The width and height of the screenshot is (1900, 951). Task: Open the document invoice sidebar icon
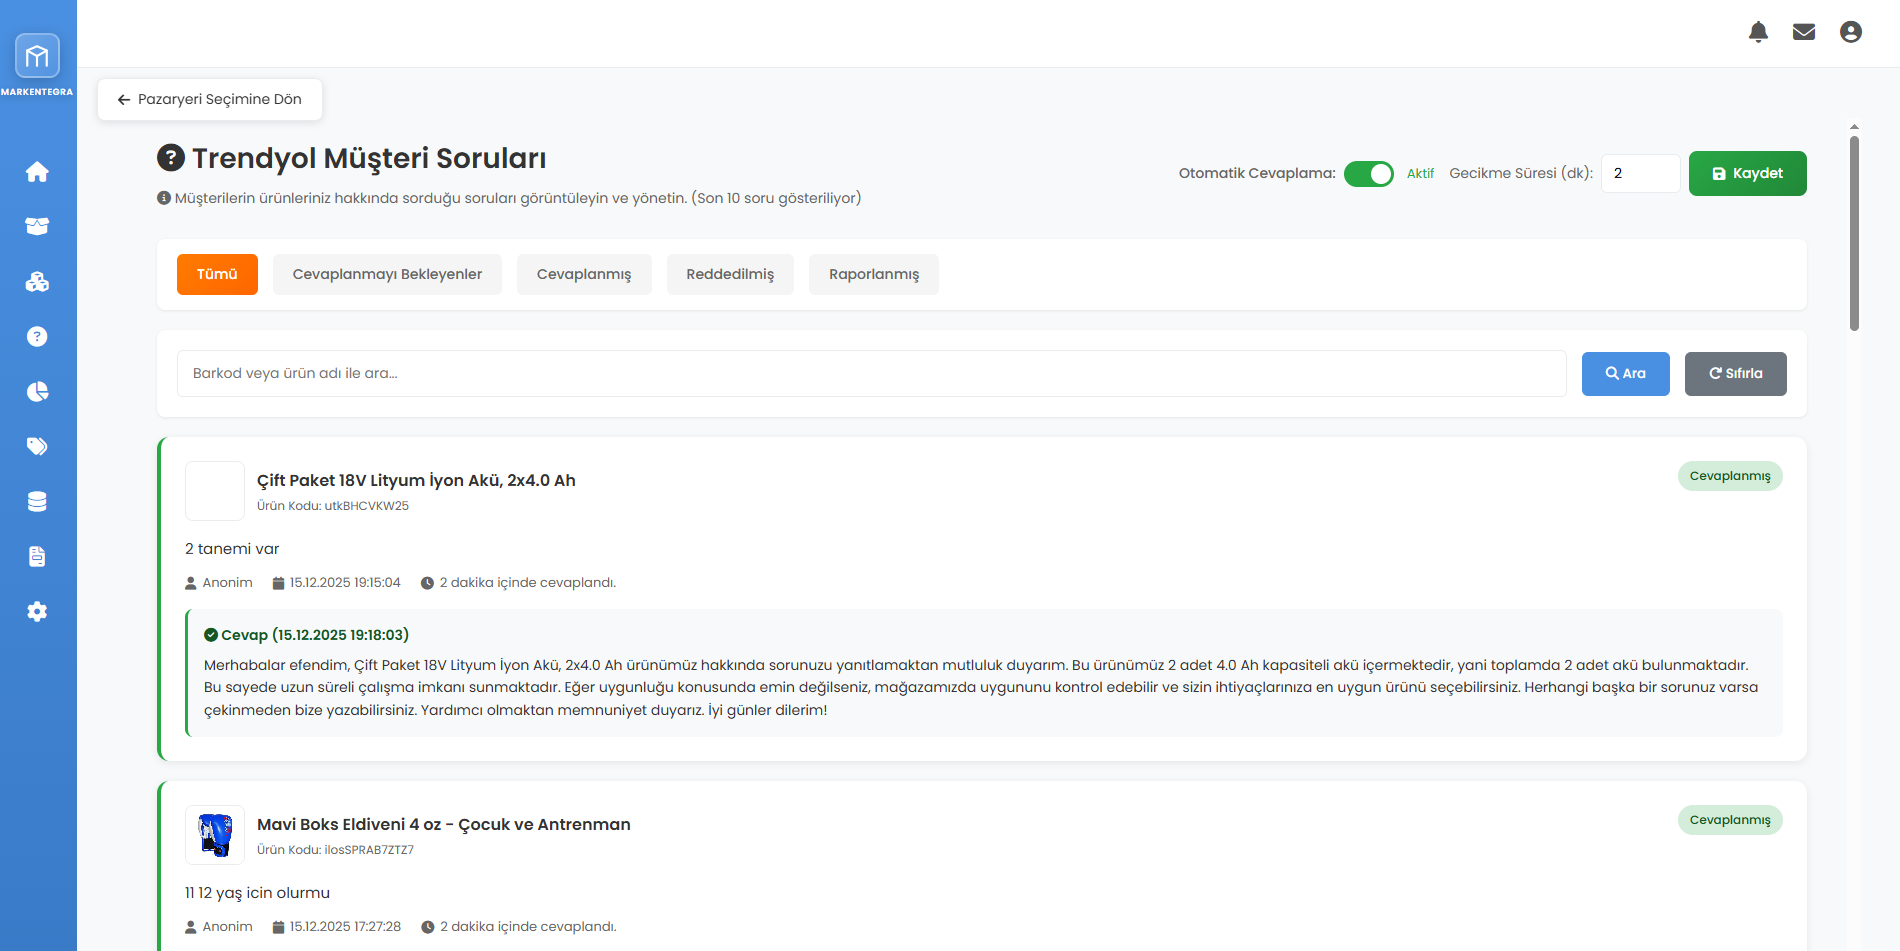pos(37,557)
